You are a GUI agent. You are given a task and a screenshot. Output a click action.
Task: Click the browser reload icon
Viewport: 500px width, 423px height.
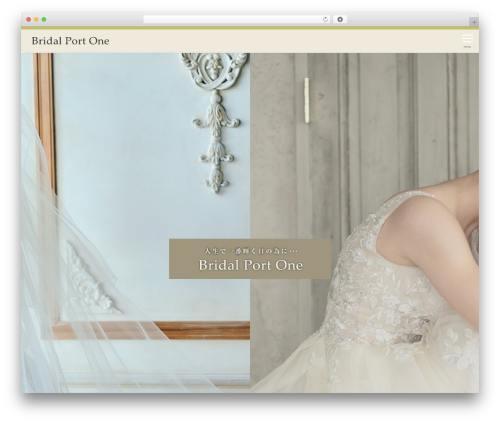(325, 20)
